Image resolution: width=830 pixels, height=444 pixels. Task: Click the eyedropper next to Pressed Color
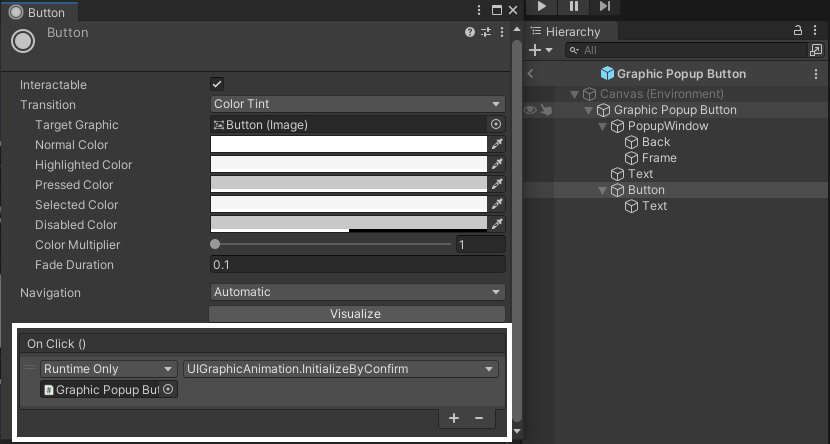[x=497, y=185]
